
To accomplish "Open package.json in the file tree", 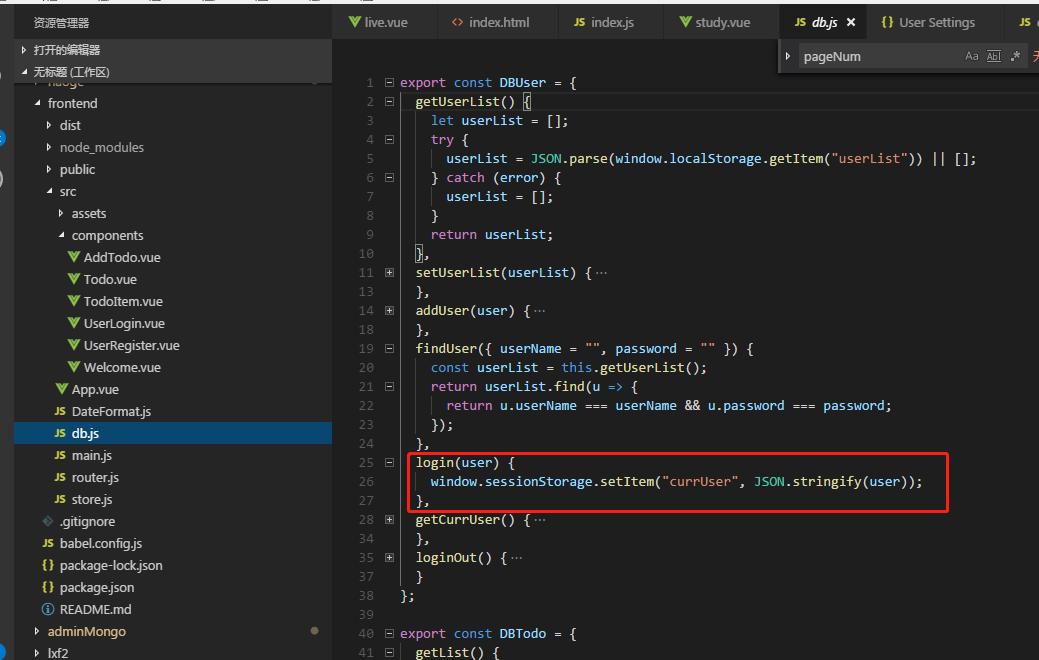I will (96, 587).
